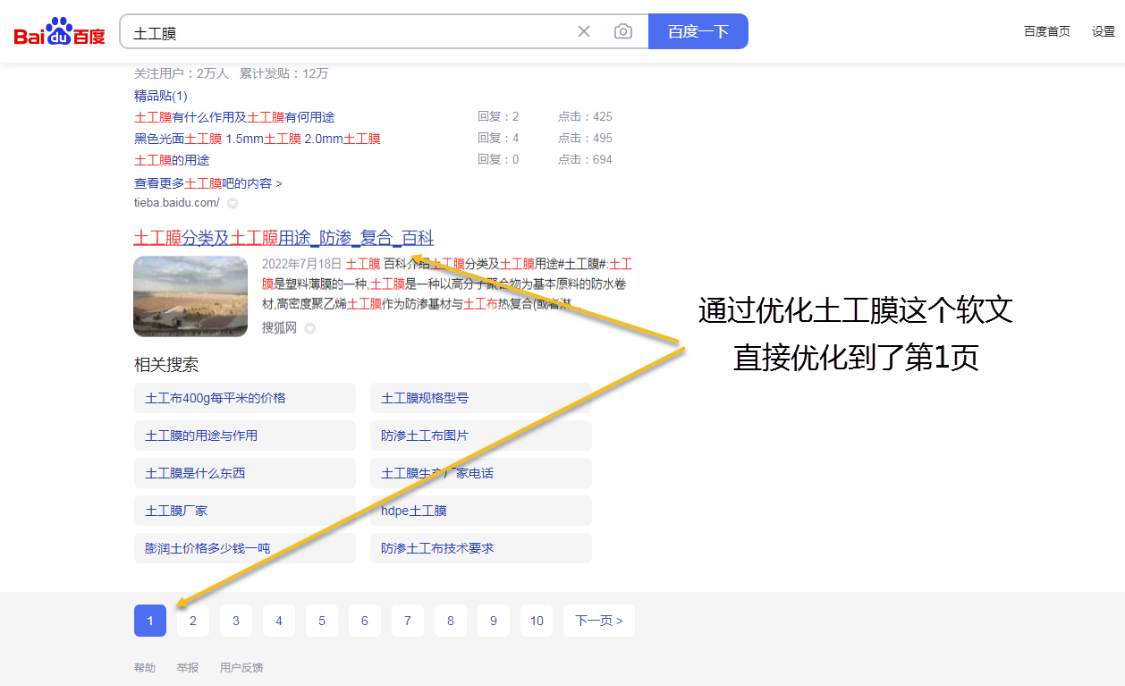1125x686 pixels.
Task: Open the 土工膜有什么作用及土工膜有何用途 post
Action: click(x=234, y=117)
